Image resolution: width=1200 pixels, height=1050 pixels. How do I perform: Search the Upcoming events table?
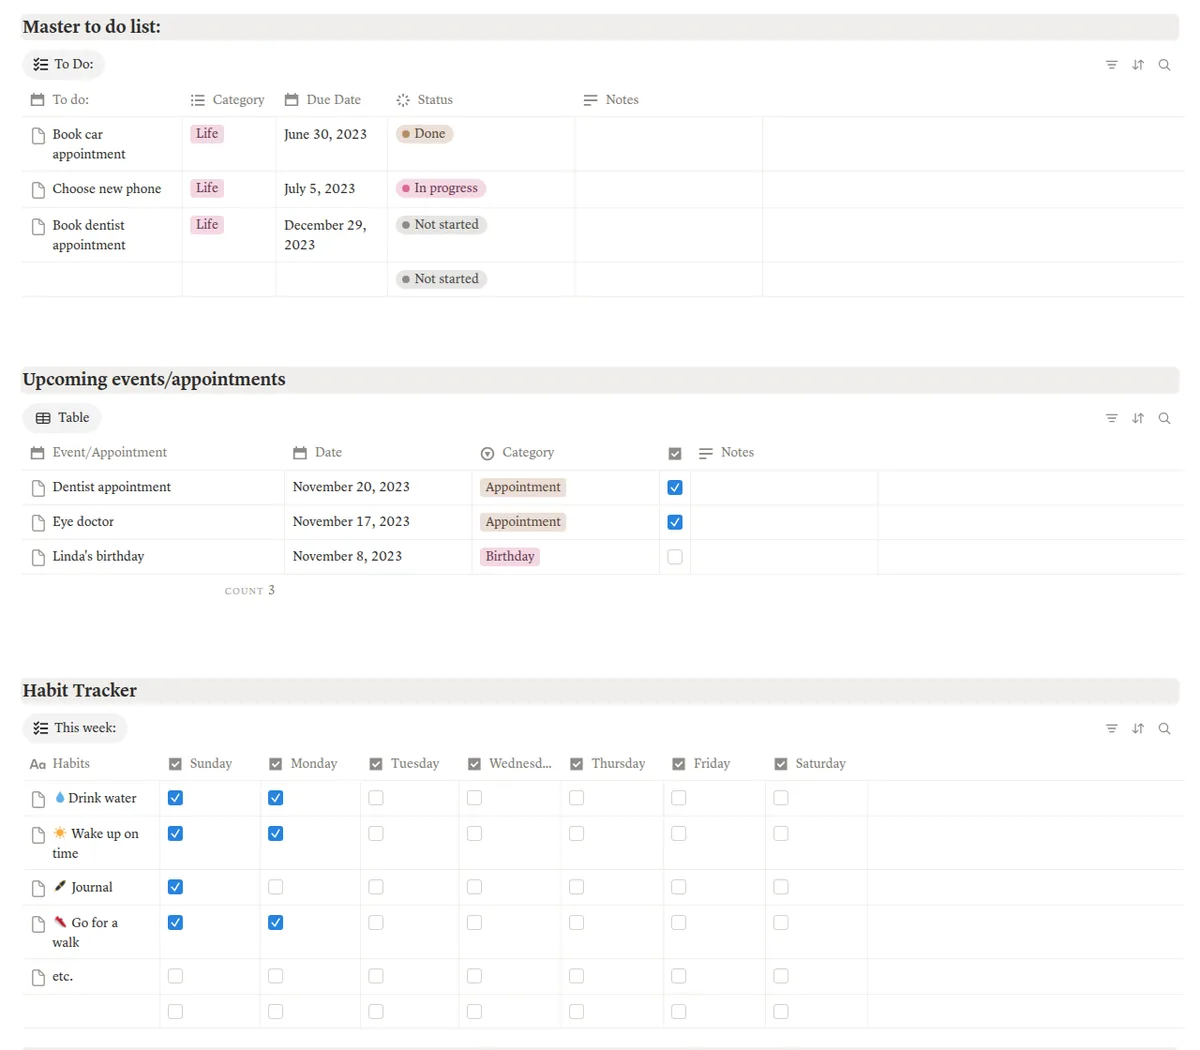coord(1164,418)
